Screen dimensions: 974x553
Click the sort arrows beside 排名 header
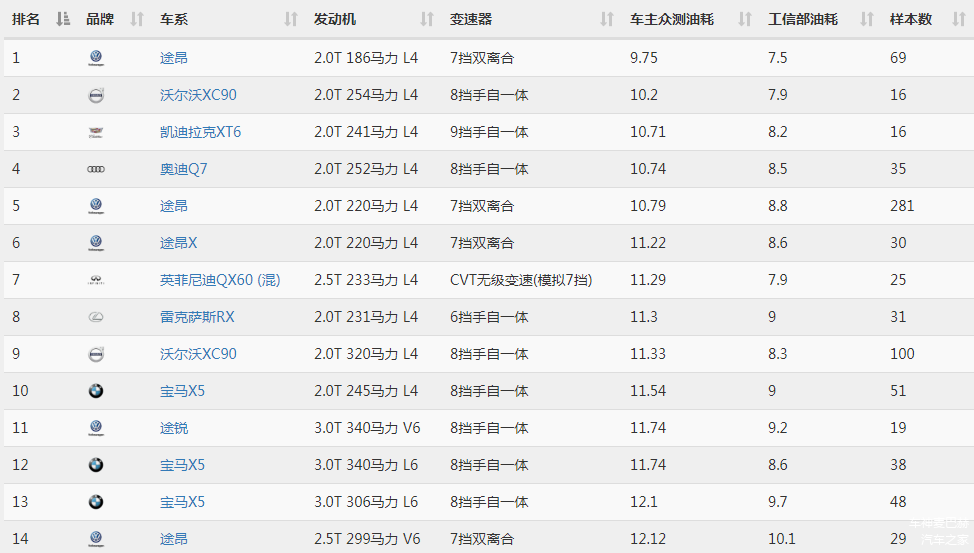coord(63,19)
